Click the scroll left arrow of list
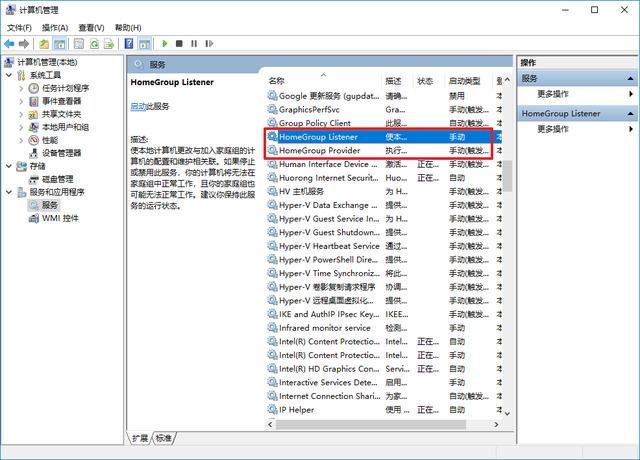The height and width of the screenshot is (460, 640). click(x=270, y=424)
